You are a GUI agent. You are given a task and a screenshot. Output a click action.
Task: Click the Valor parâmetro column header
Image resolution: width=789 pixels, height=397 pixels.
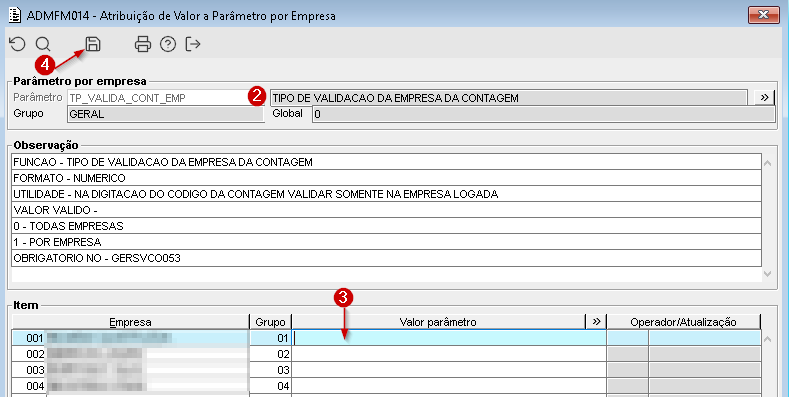[x=438, y=322]
